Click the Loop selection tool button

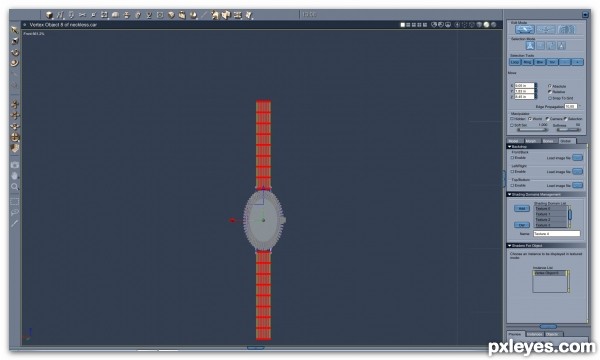tap(515, 62)
